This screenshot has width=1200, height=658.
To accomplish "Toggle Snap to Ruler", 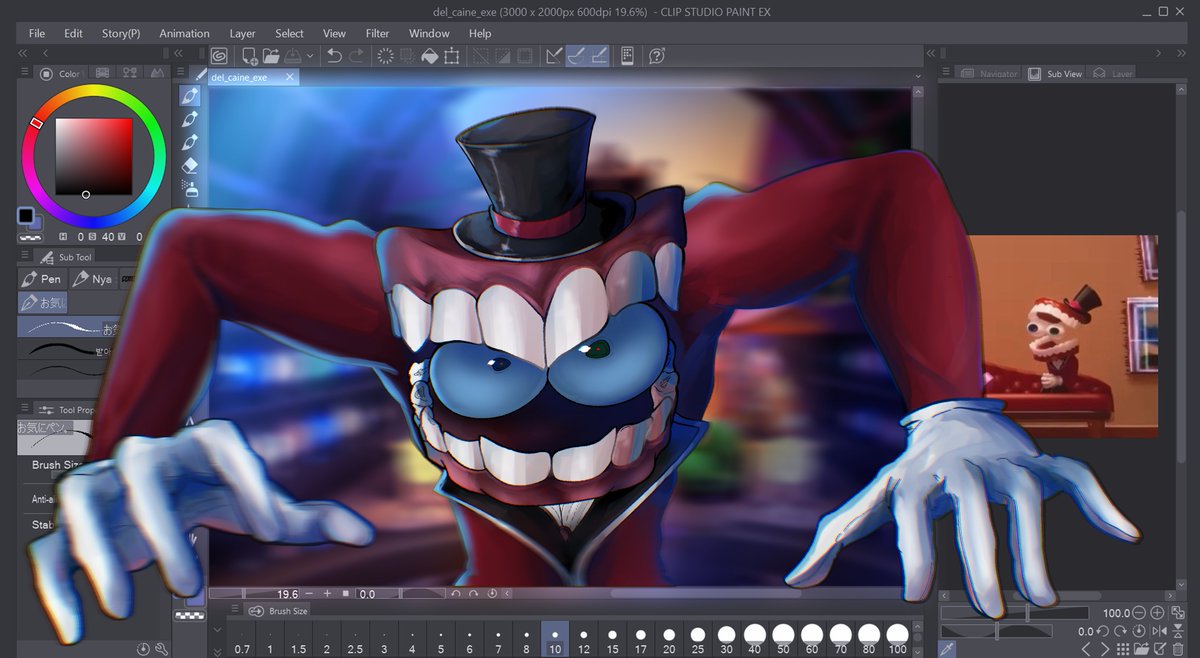I will pos(555,56).
